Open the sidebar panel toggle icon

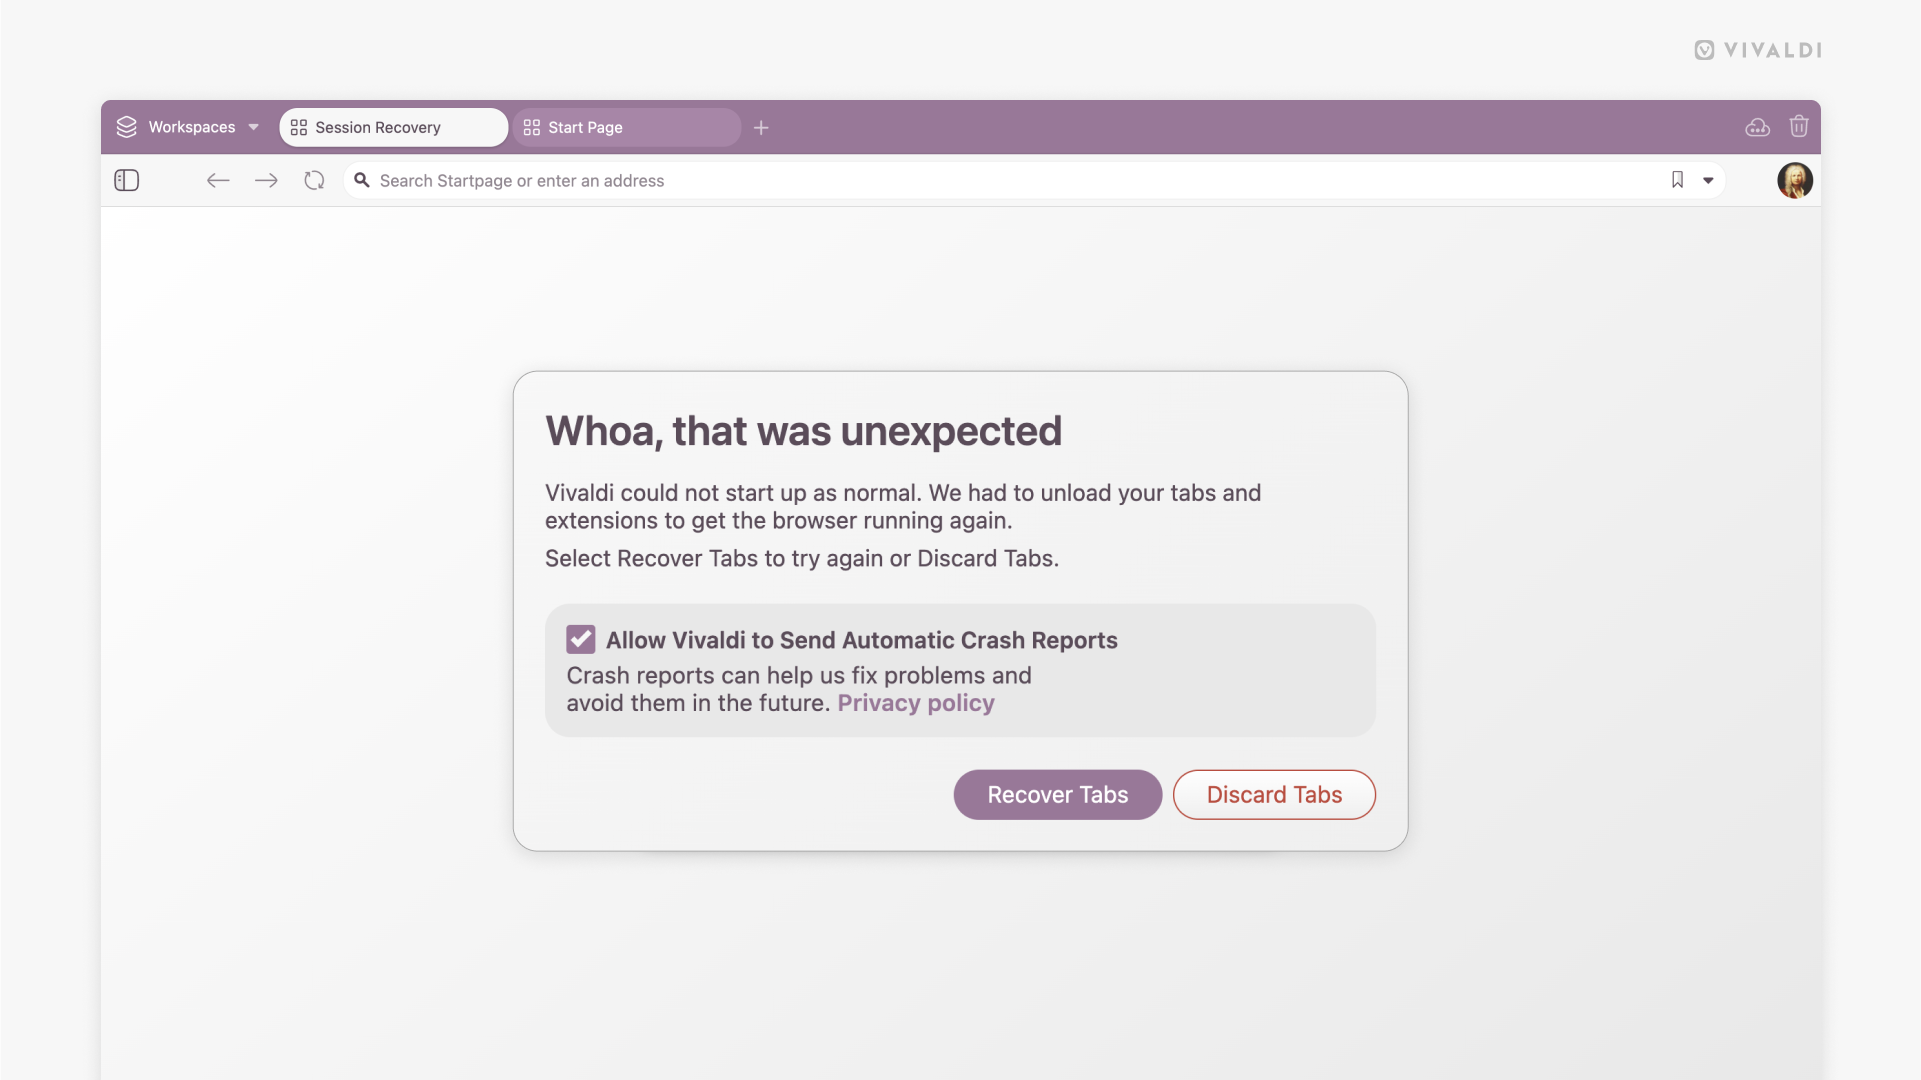127,179
